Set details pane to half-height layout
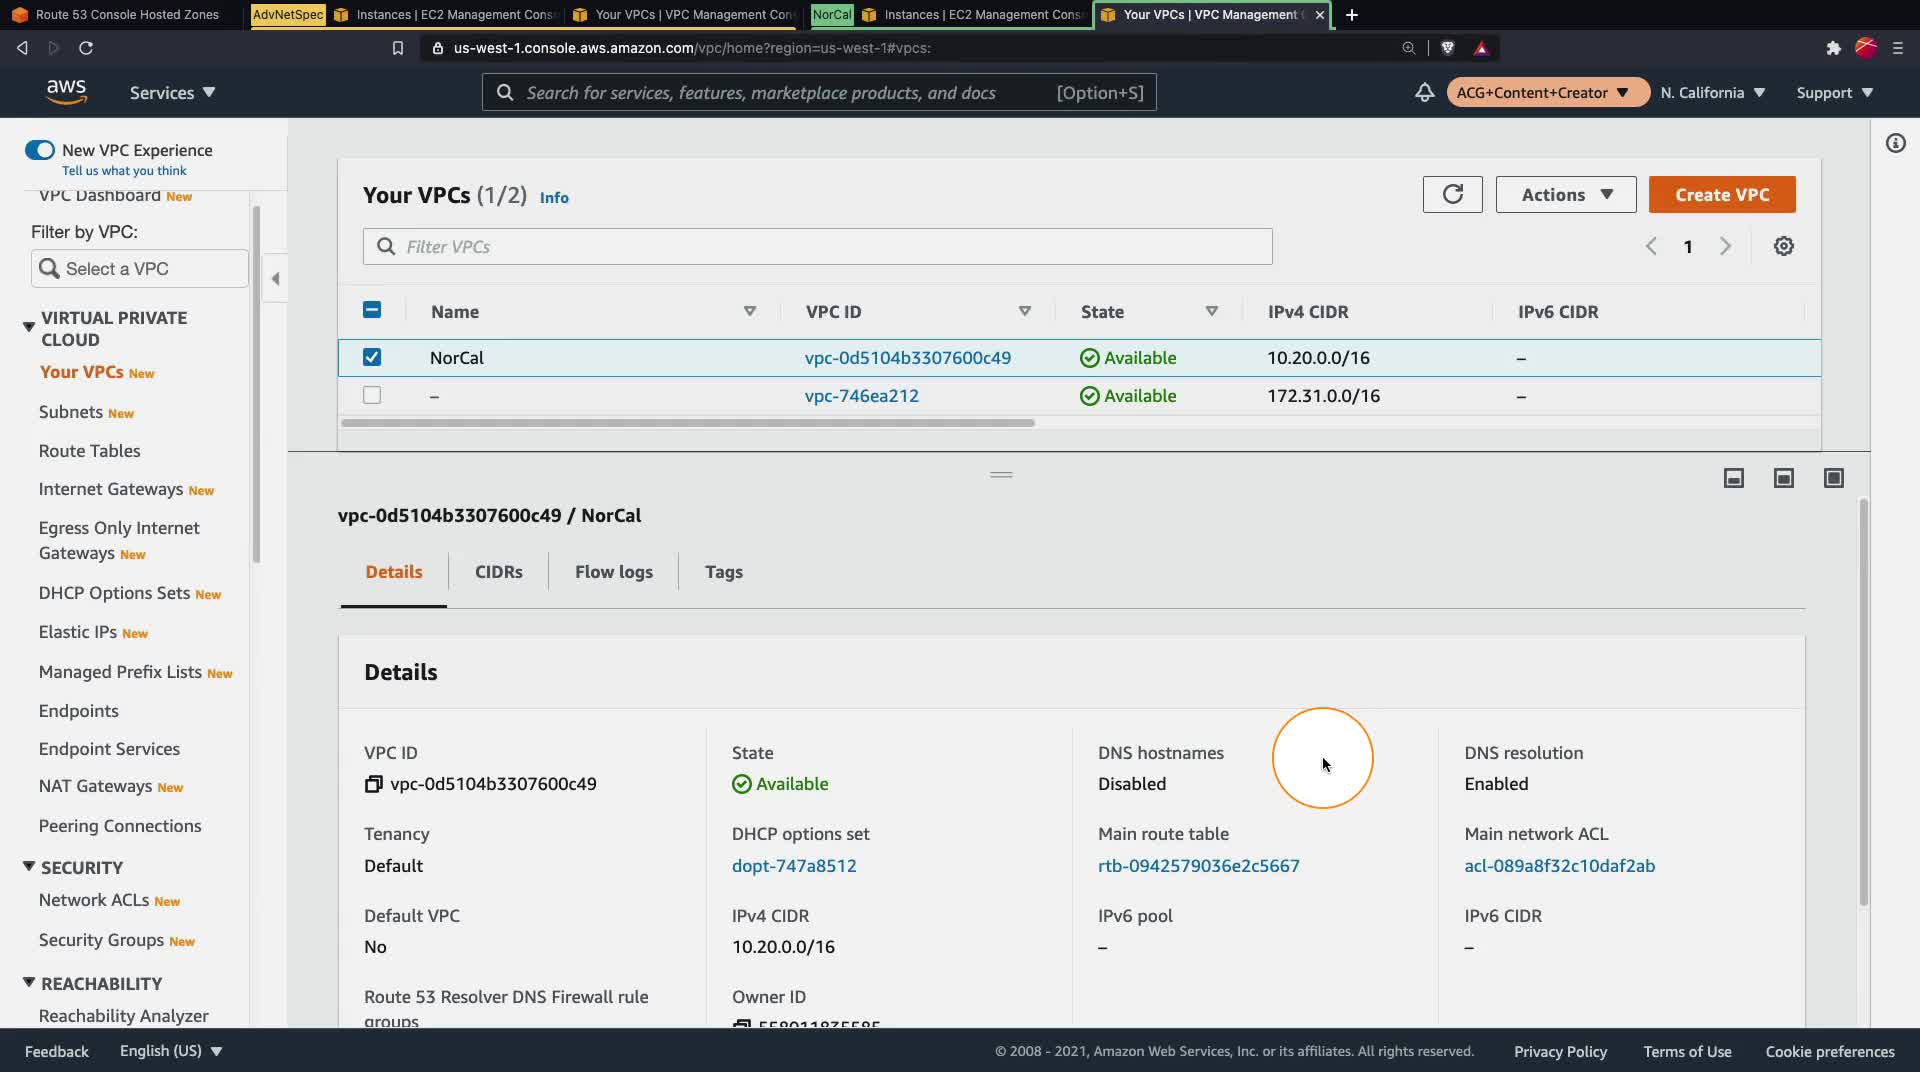The width and height of the screenshot is (1920, 1072). click(1784, 478)
